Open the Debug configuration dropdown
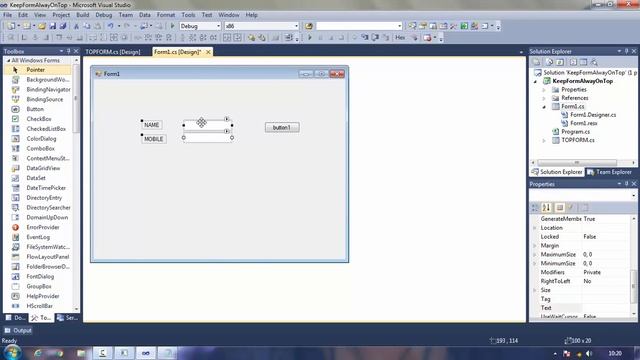 pyautogui.click(x=218, y=26)
